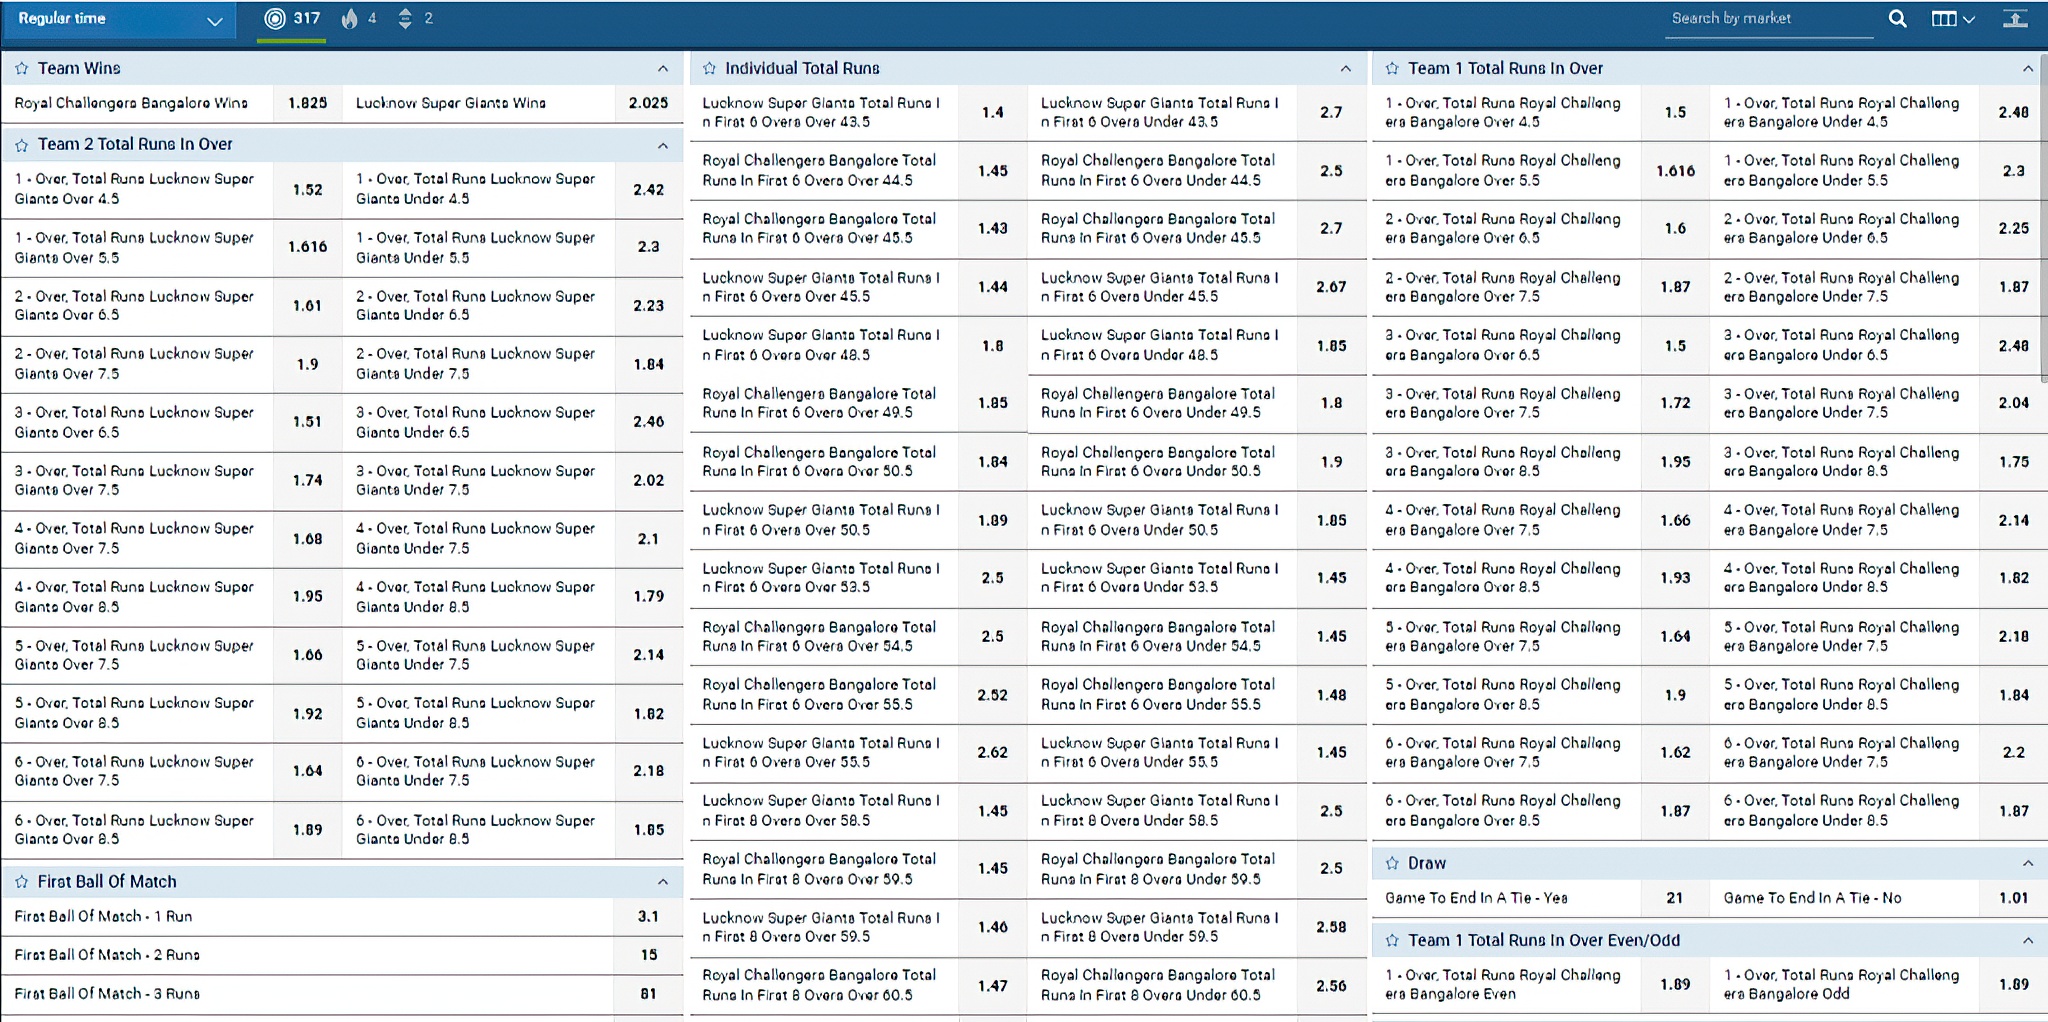The width and height of the screenshot is (2048, 1022).
Task: Collapse the Draw section
Action: pos(2027,863)
